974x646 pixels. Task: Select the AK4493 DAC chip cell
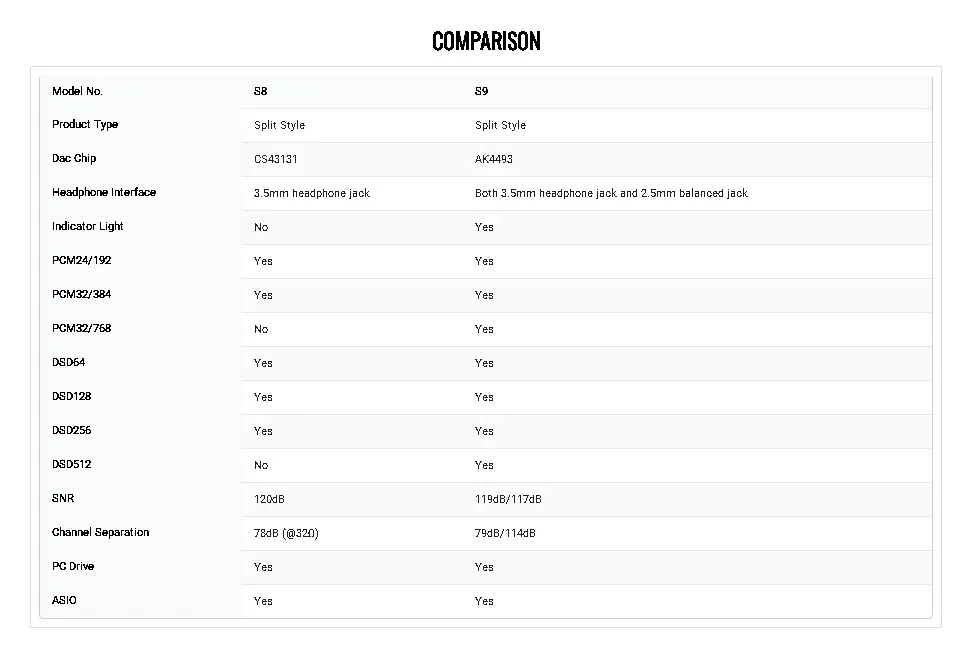click(x=494, y=159)
